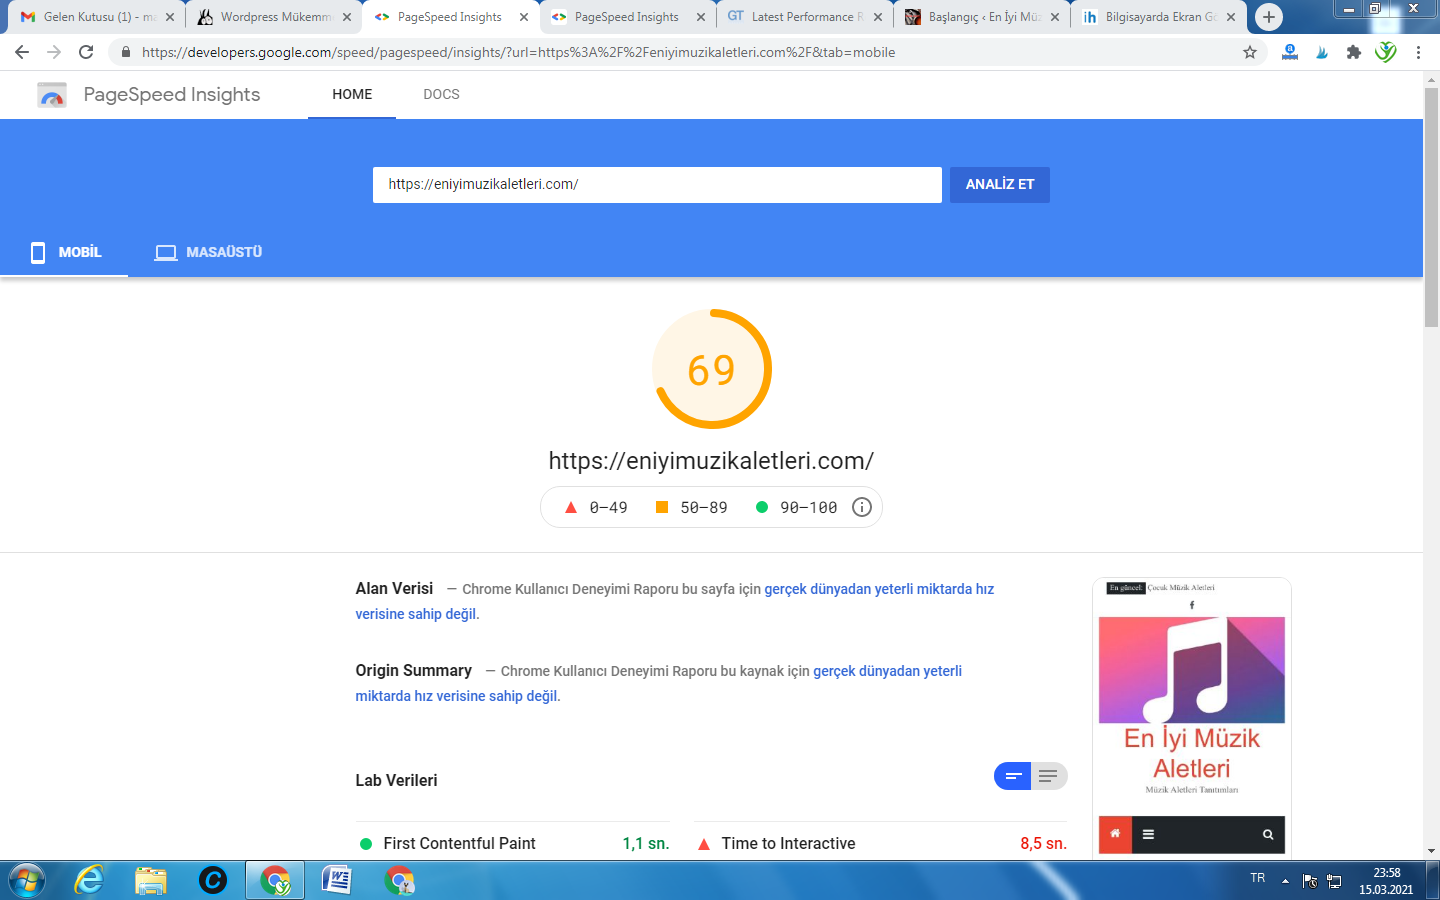Open a new browser tab
Viewport: 1440px width, 900px height.
[1269, 17]
